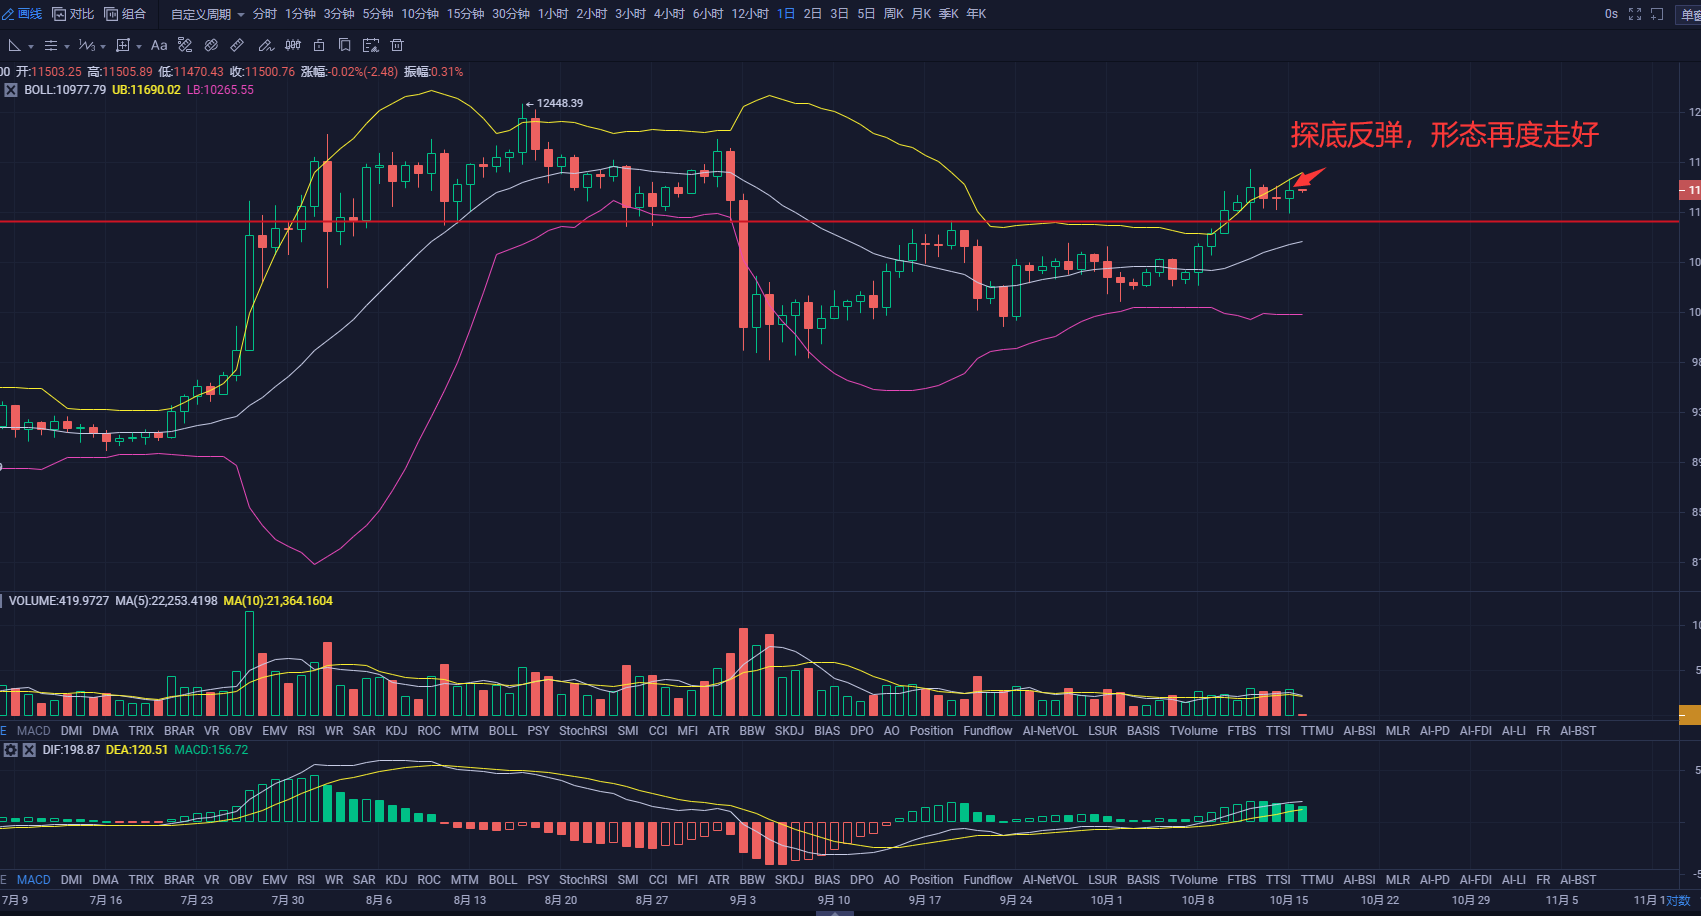The height and width of the screenshot is (916, 1701).
Task: Click the 9月 3 date on the time axis
Action: (x=743, y=900)
